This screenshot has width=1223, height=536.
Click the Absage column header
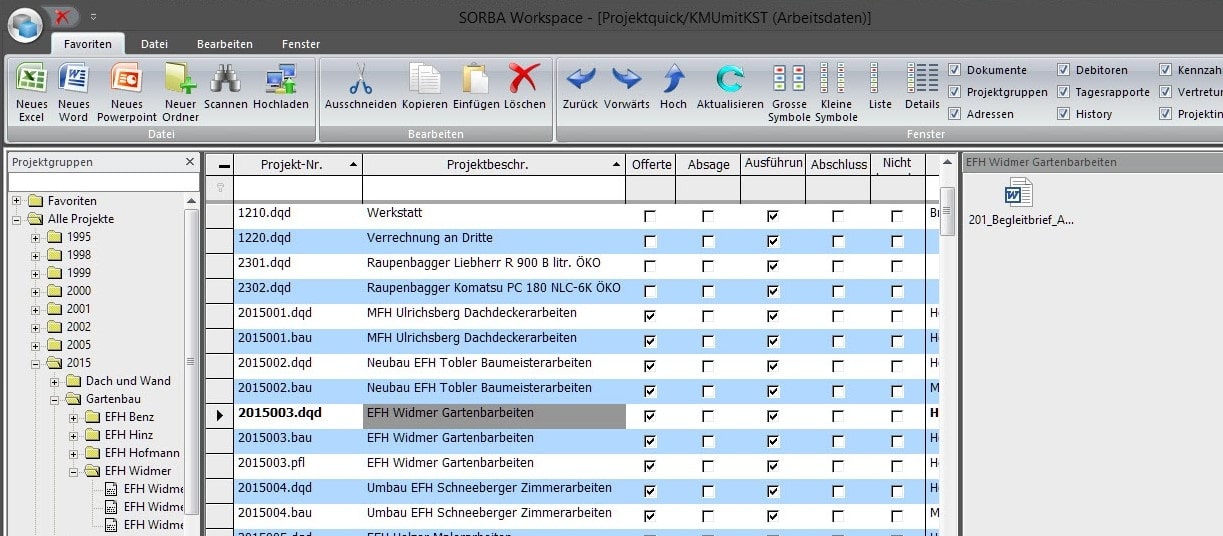pyautogui.click(x=708, y=164)
